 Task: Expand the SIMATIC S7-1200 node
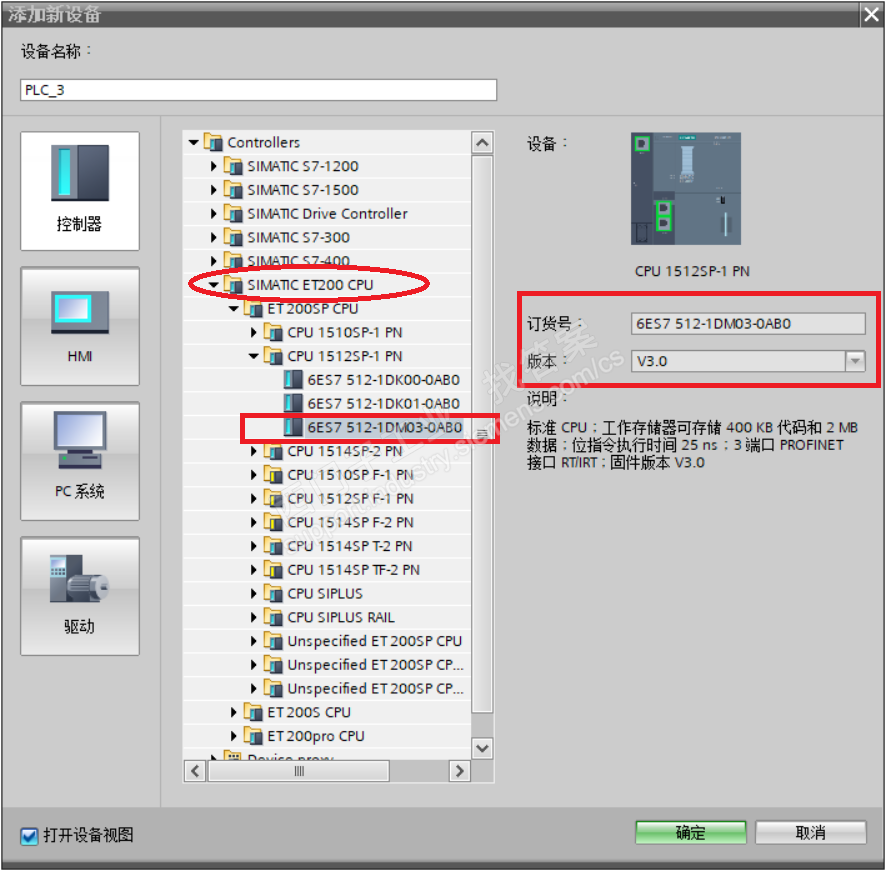tap(214, 166)
